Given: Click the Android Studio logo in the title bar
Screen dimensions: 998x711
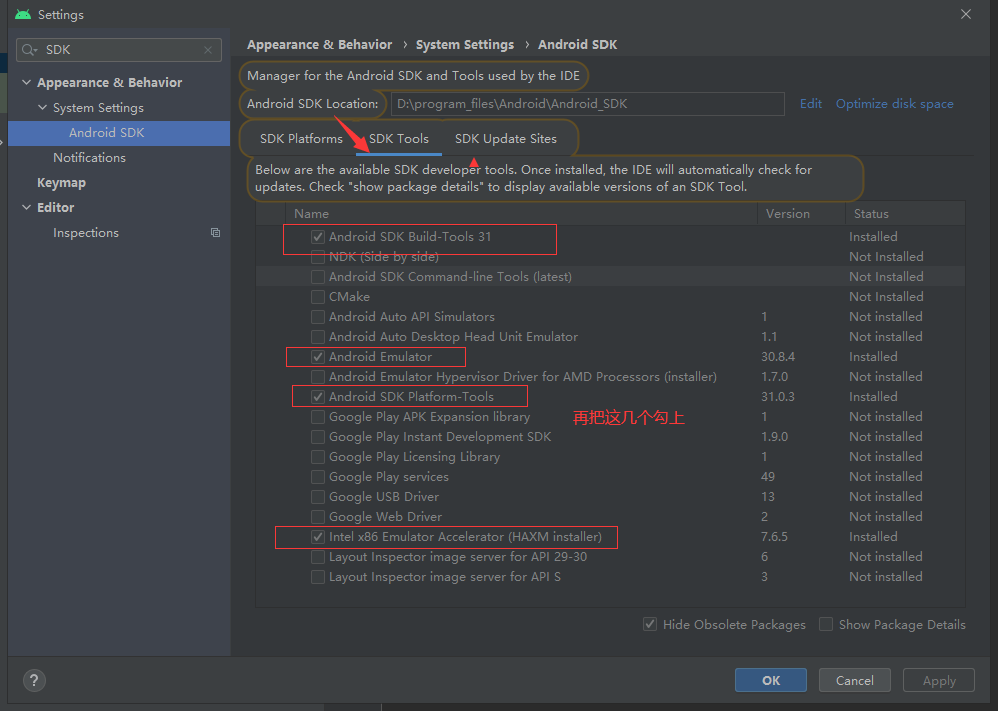Looking at the screenshot, I should pos(23,14).
